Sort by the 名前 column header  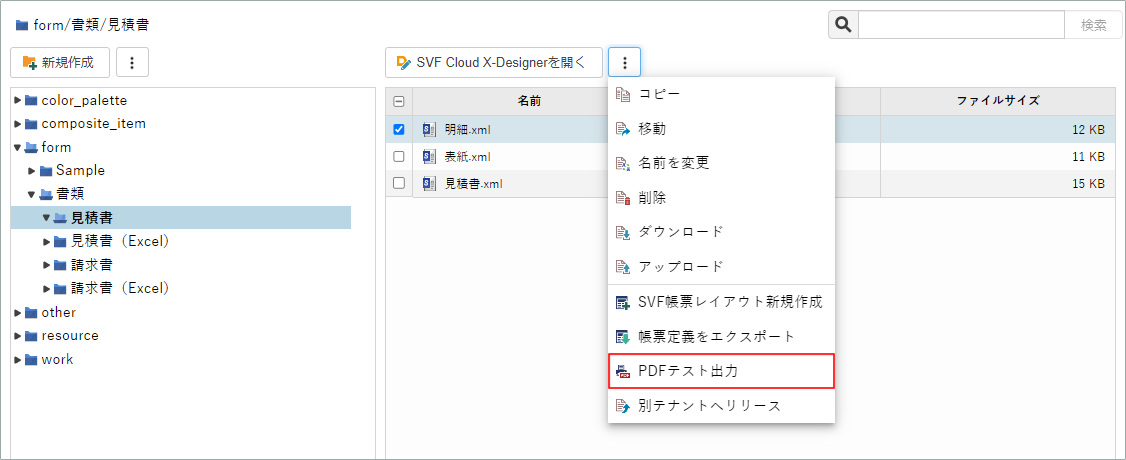529,101
